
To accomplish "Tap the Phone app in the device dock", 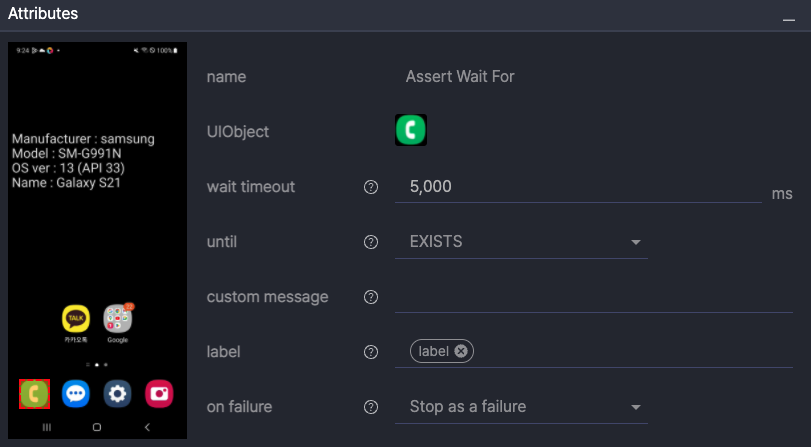I will click(34, 394).
